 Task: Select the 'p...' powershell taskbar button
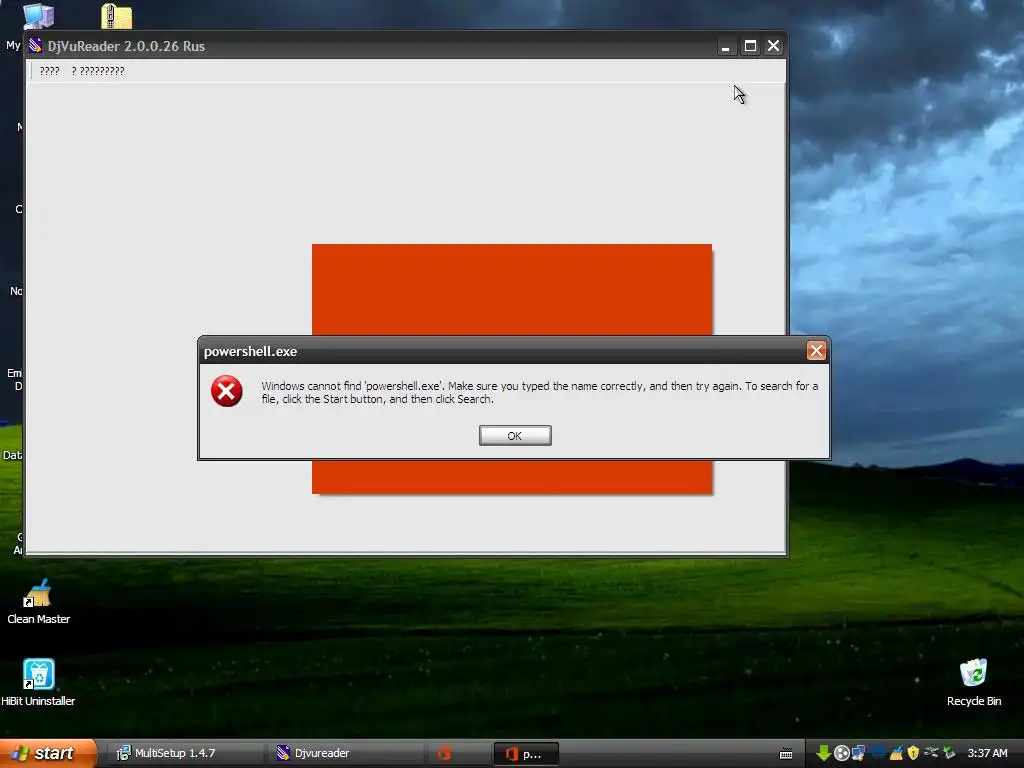coord(526,754)
